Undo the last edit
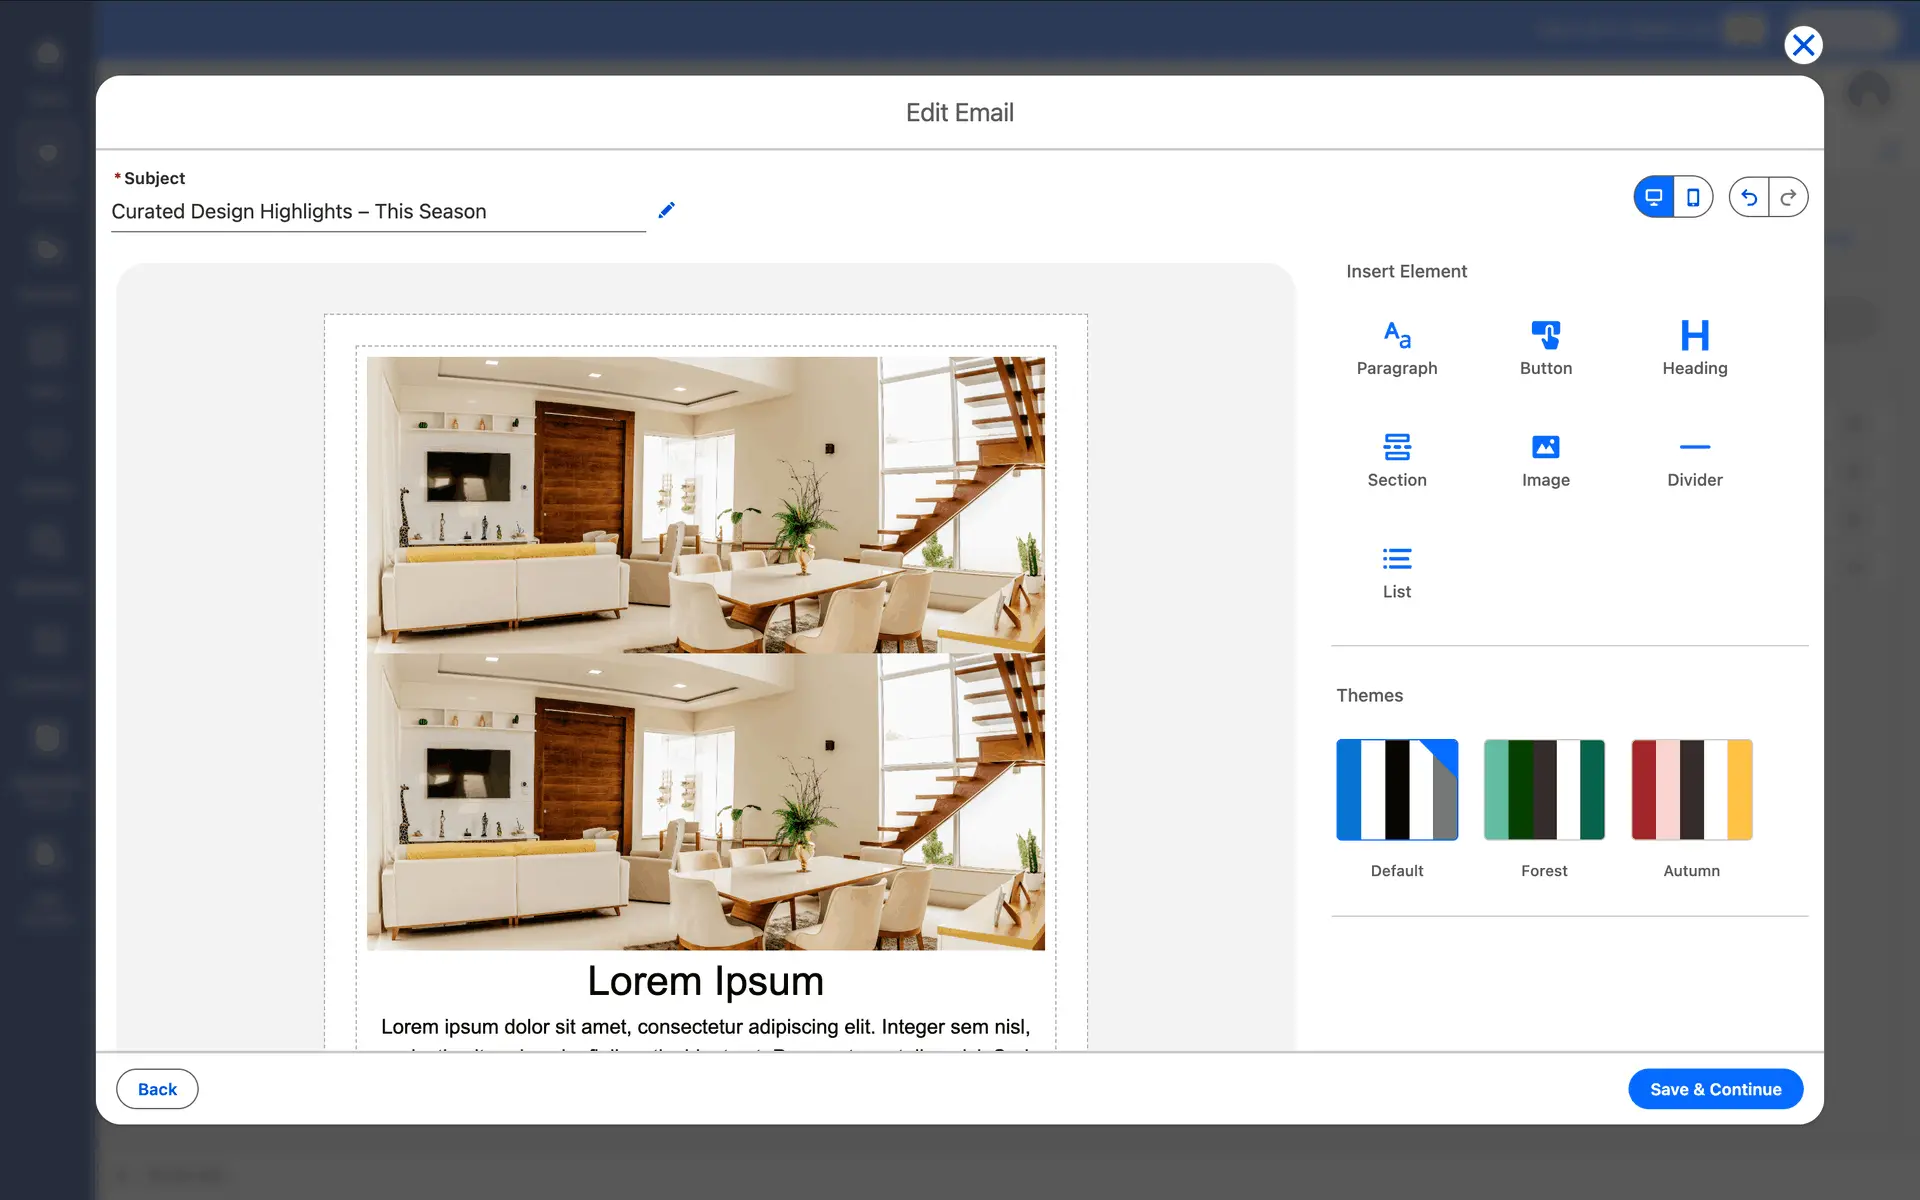The height and width of the screenshot is (1200, 1920). [1749, 197]
